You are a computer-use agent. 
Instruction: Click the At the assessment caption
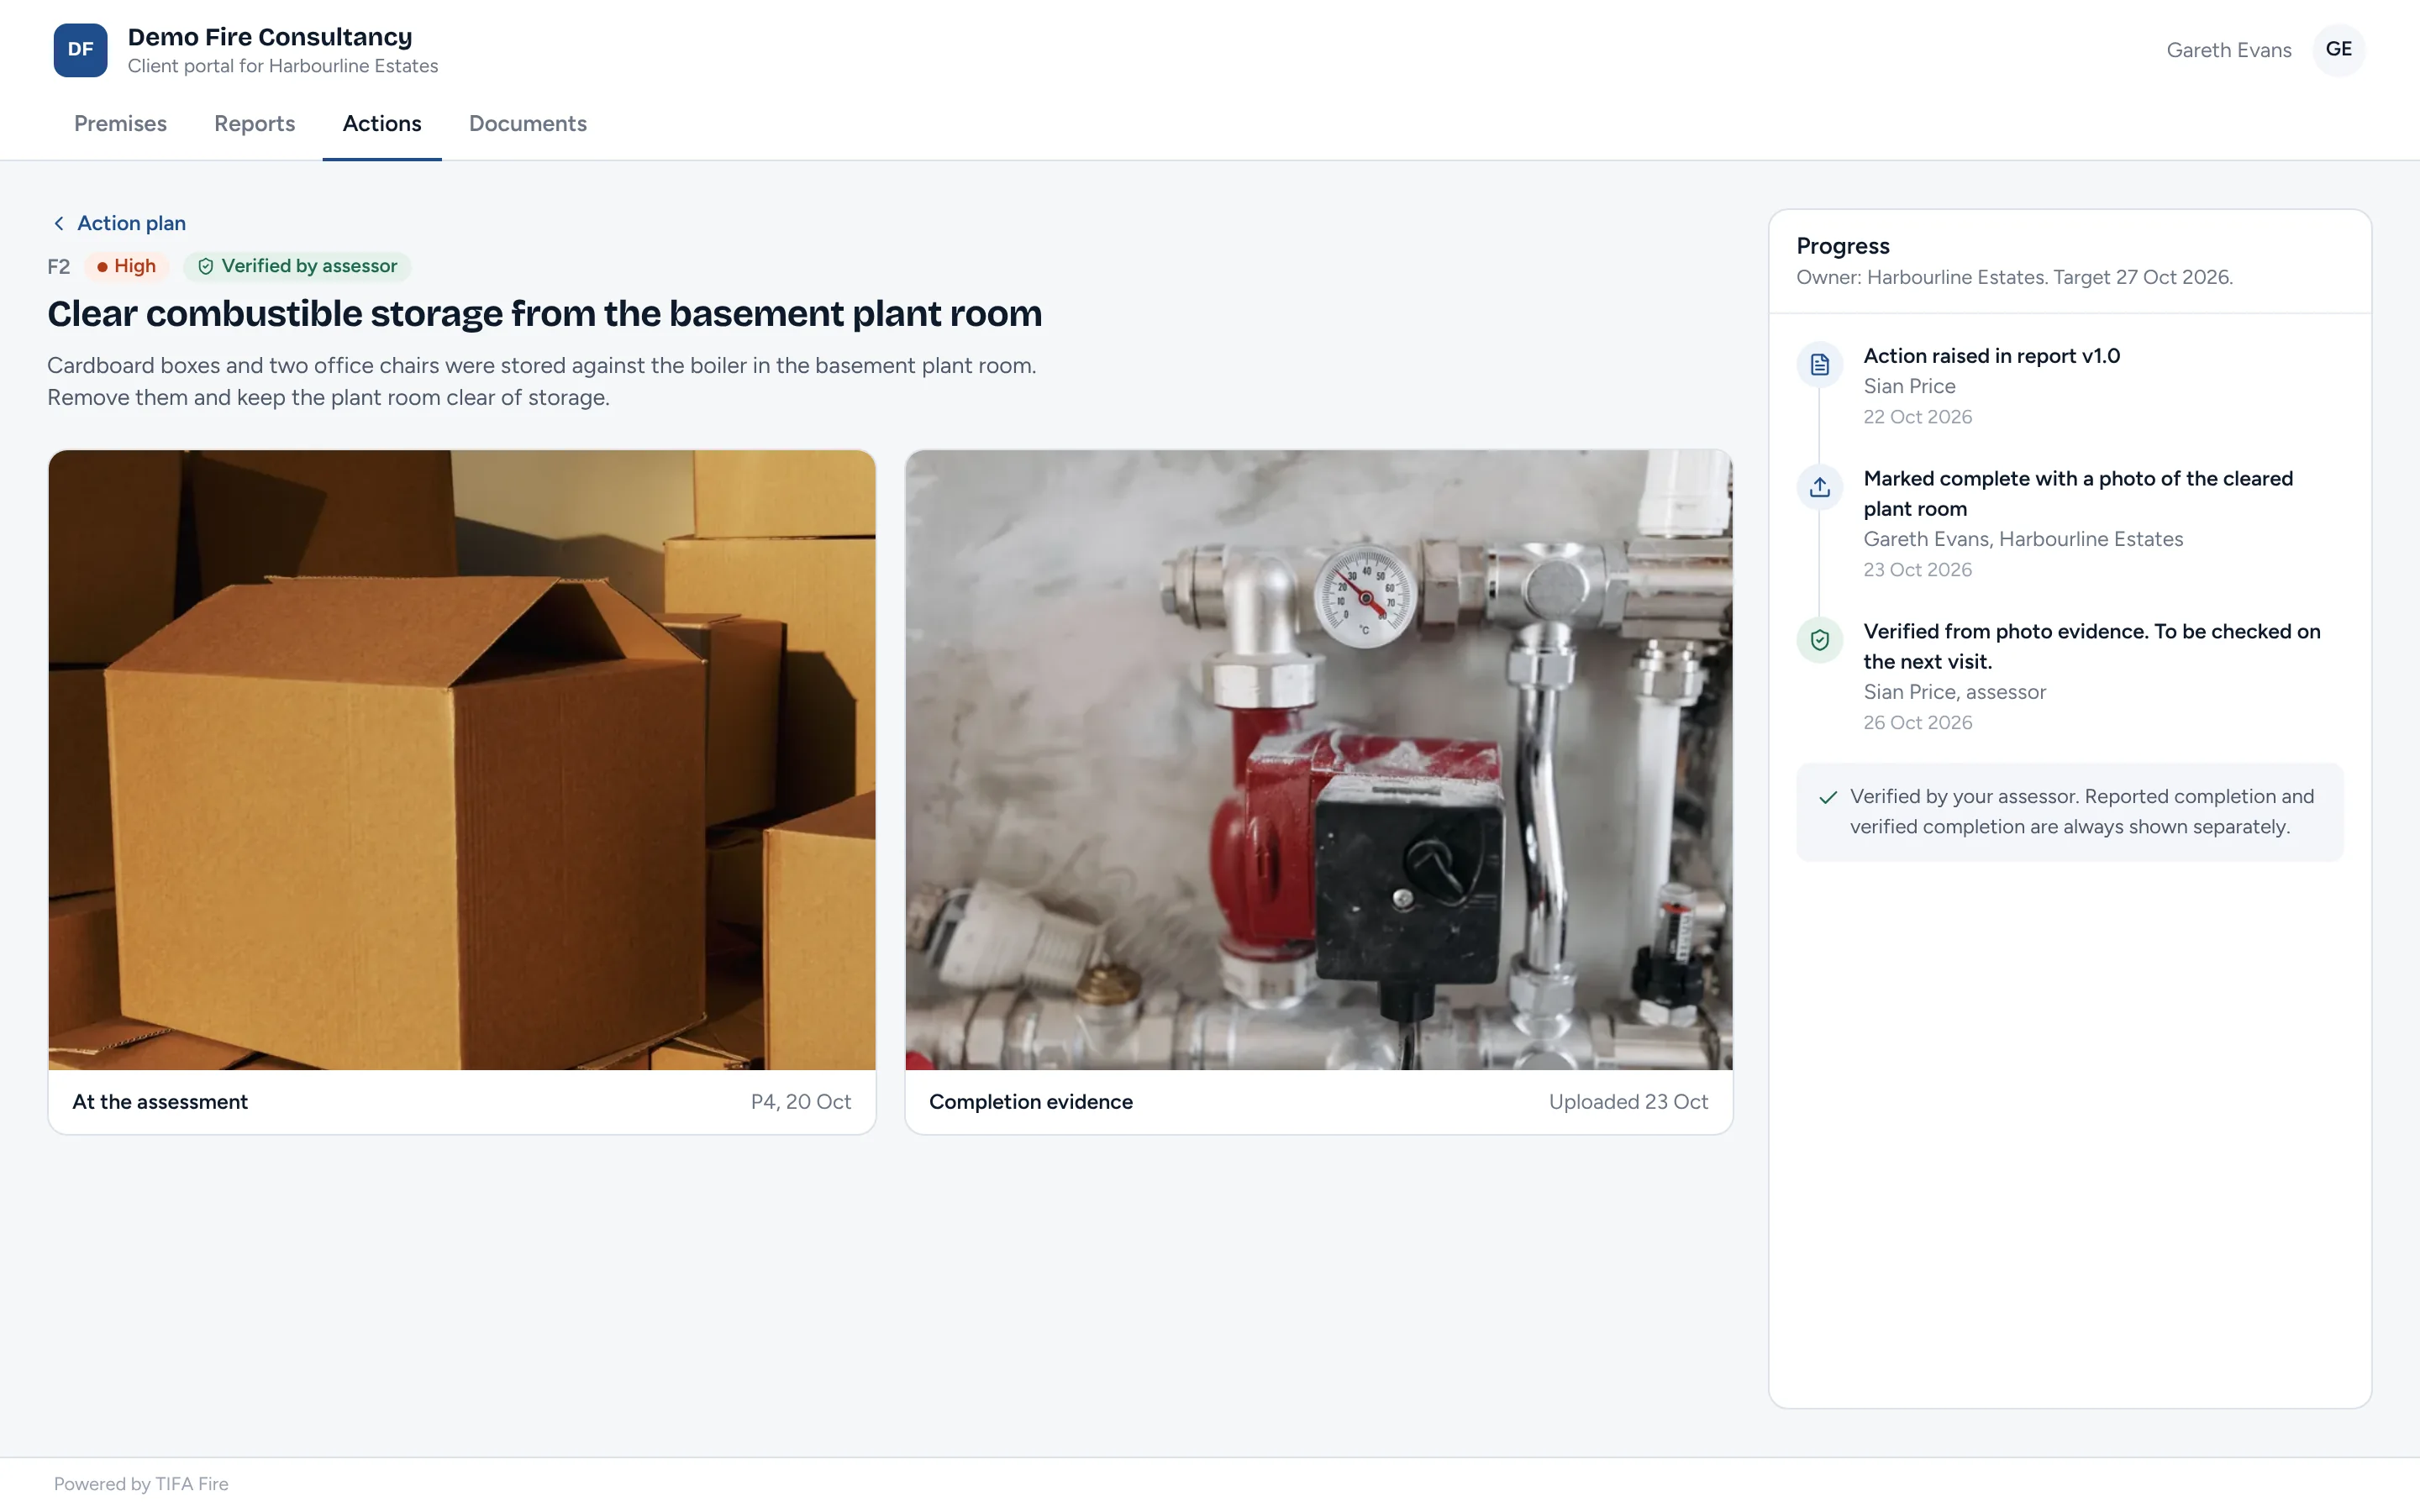coord(160,1102)
